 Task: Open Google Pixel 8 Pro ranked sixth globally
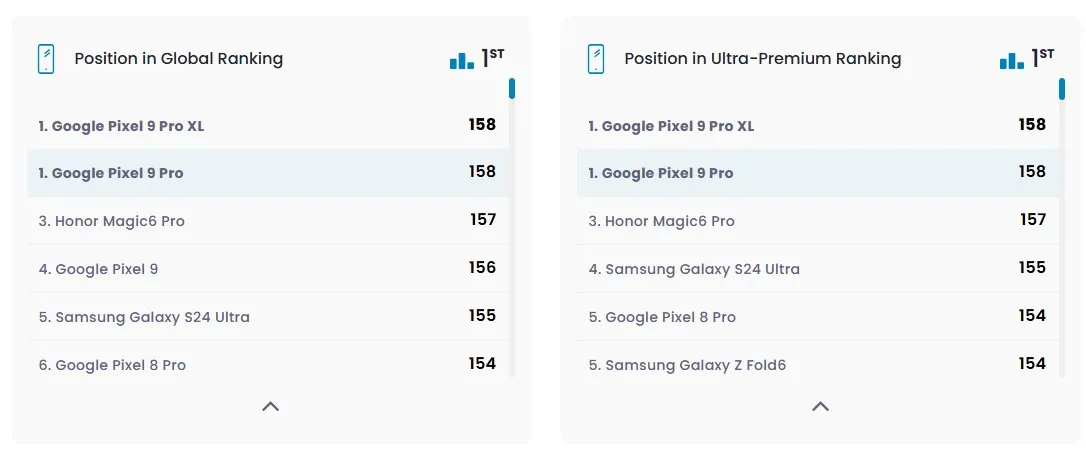tap(268, 362)
